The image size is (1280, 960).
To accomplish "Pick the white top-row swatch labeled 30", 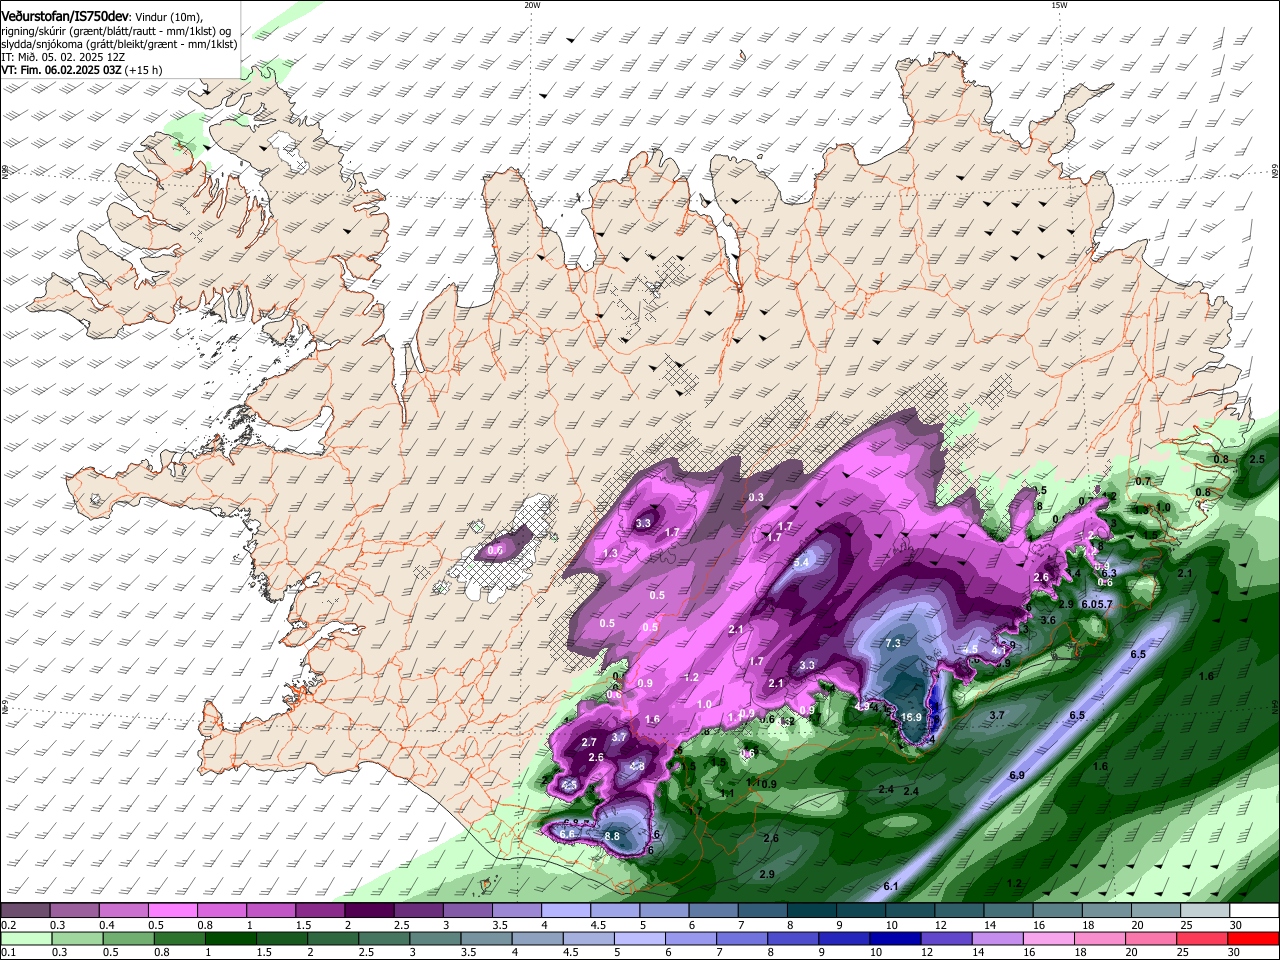I will point(1254,911).
